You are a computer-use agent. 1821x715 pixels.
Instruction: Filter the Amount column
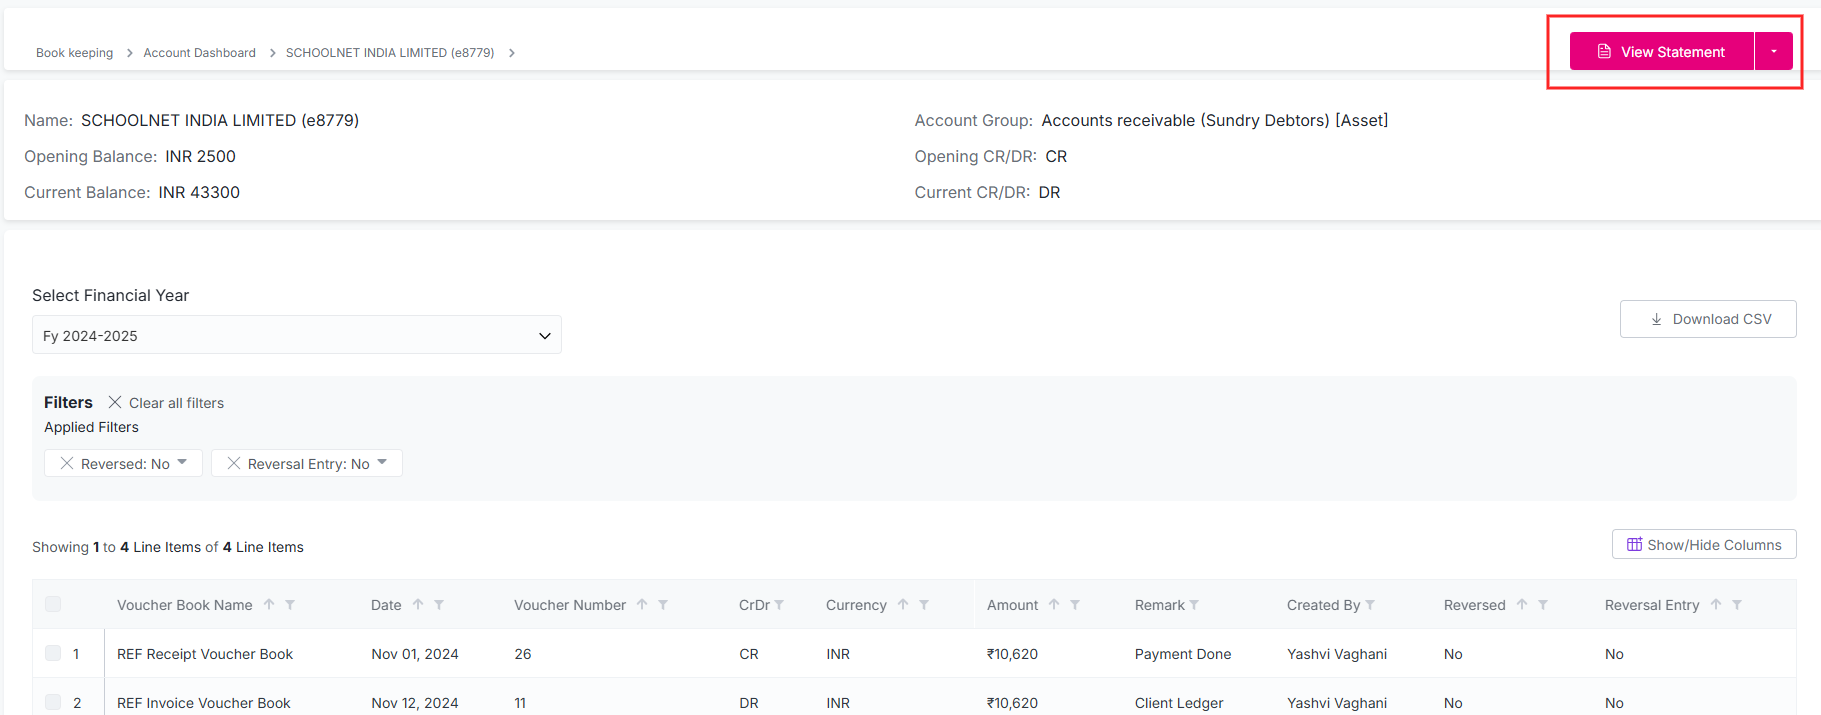pos(1075,605)
